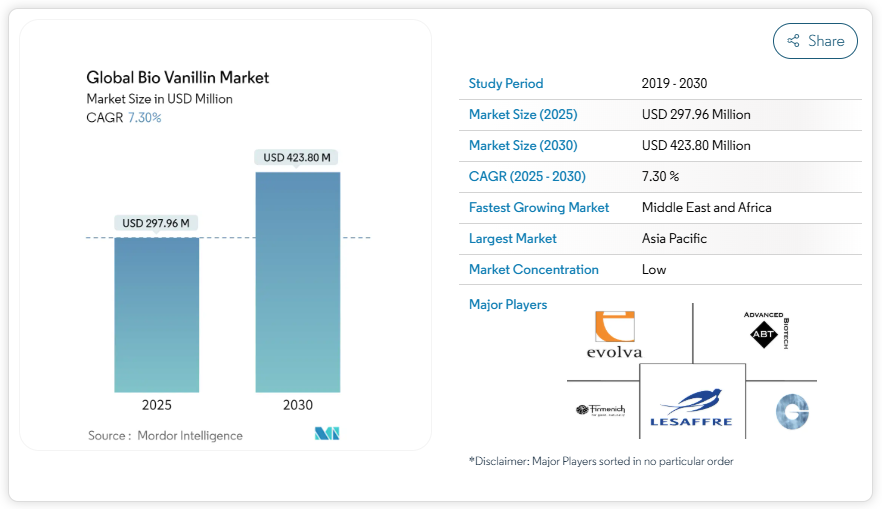Click the 7.30 % table value
Screen dimensions: 882x509
[660, 176]
